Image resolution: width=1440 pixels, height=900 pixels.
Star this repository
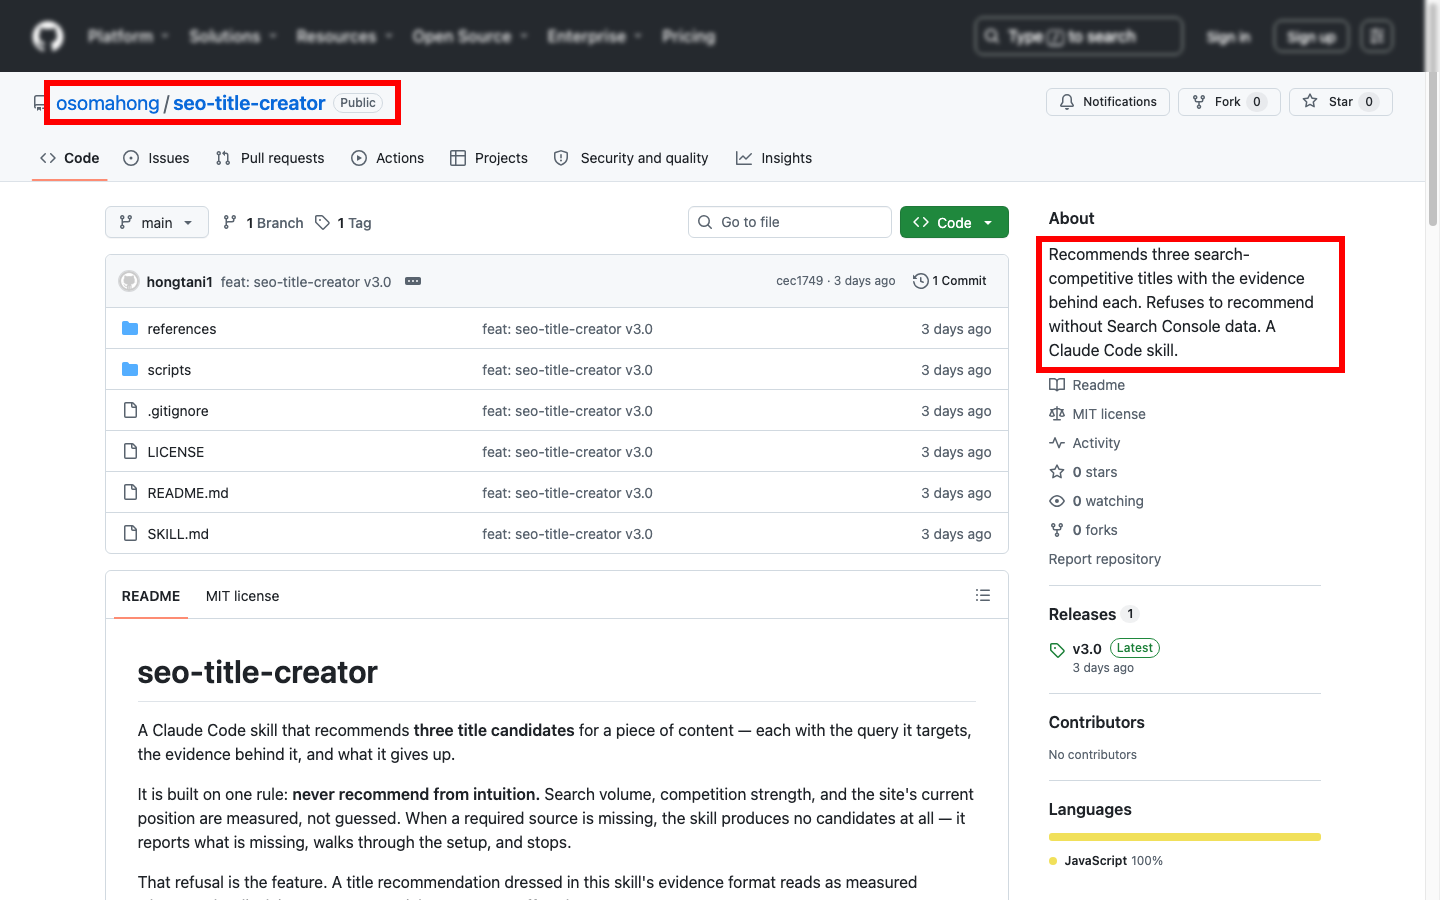[1341, 102]
